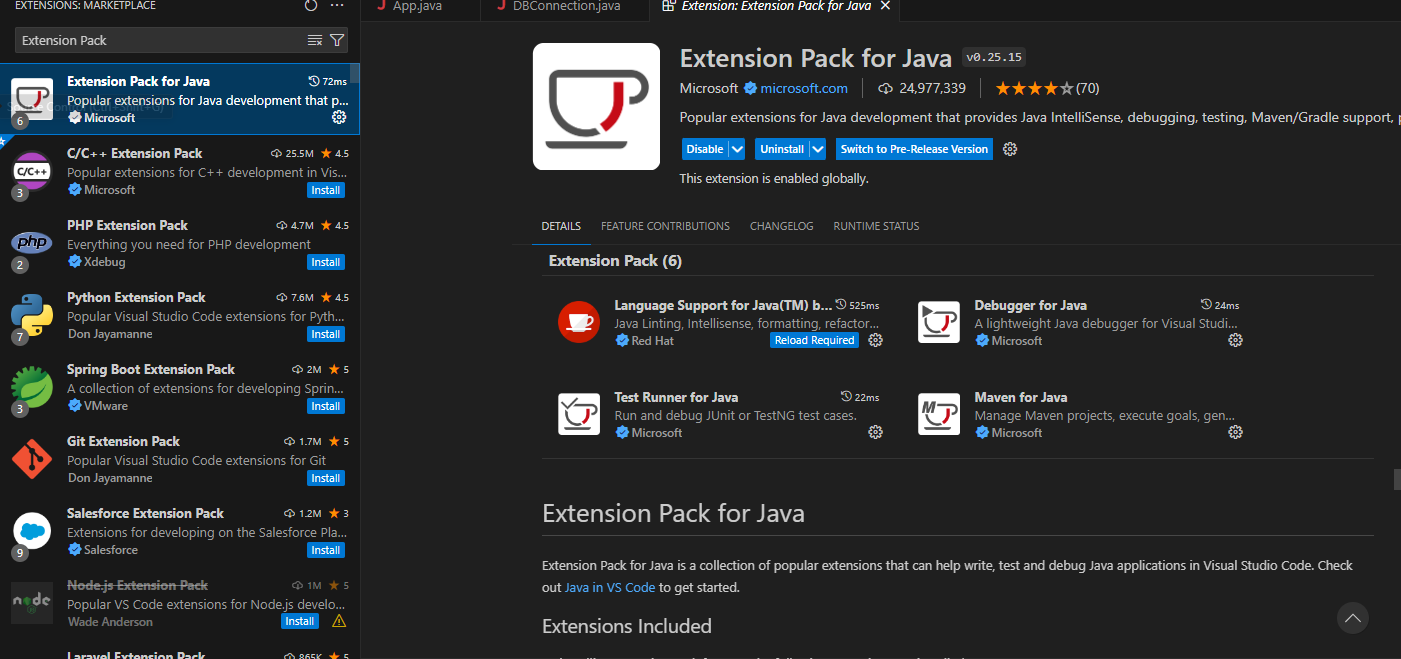Install the Spring Boot Extension Pack

pyautogui.click(x=326, y=406)
